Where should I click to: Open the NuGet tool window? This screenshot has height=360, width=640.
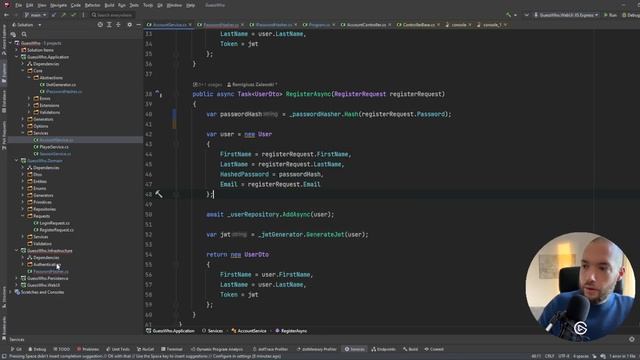[x=146, y=349]
